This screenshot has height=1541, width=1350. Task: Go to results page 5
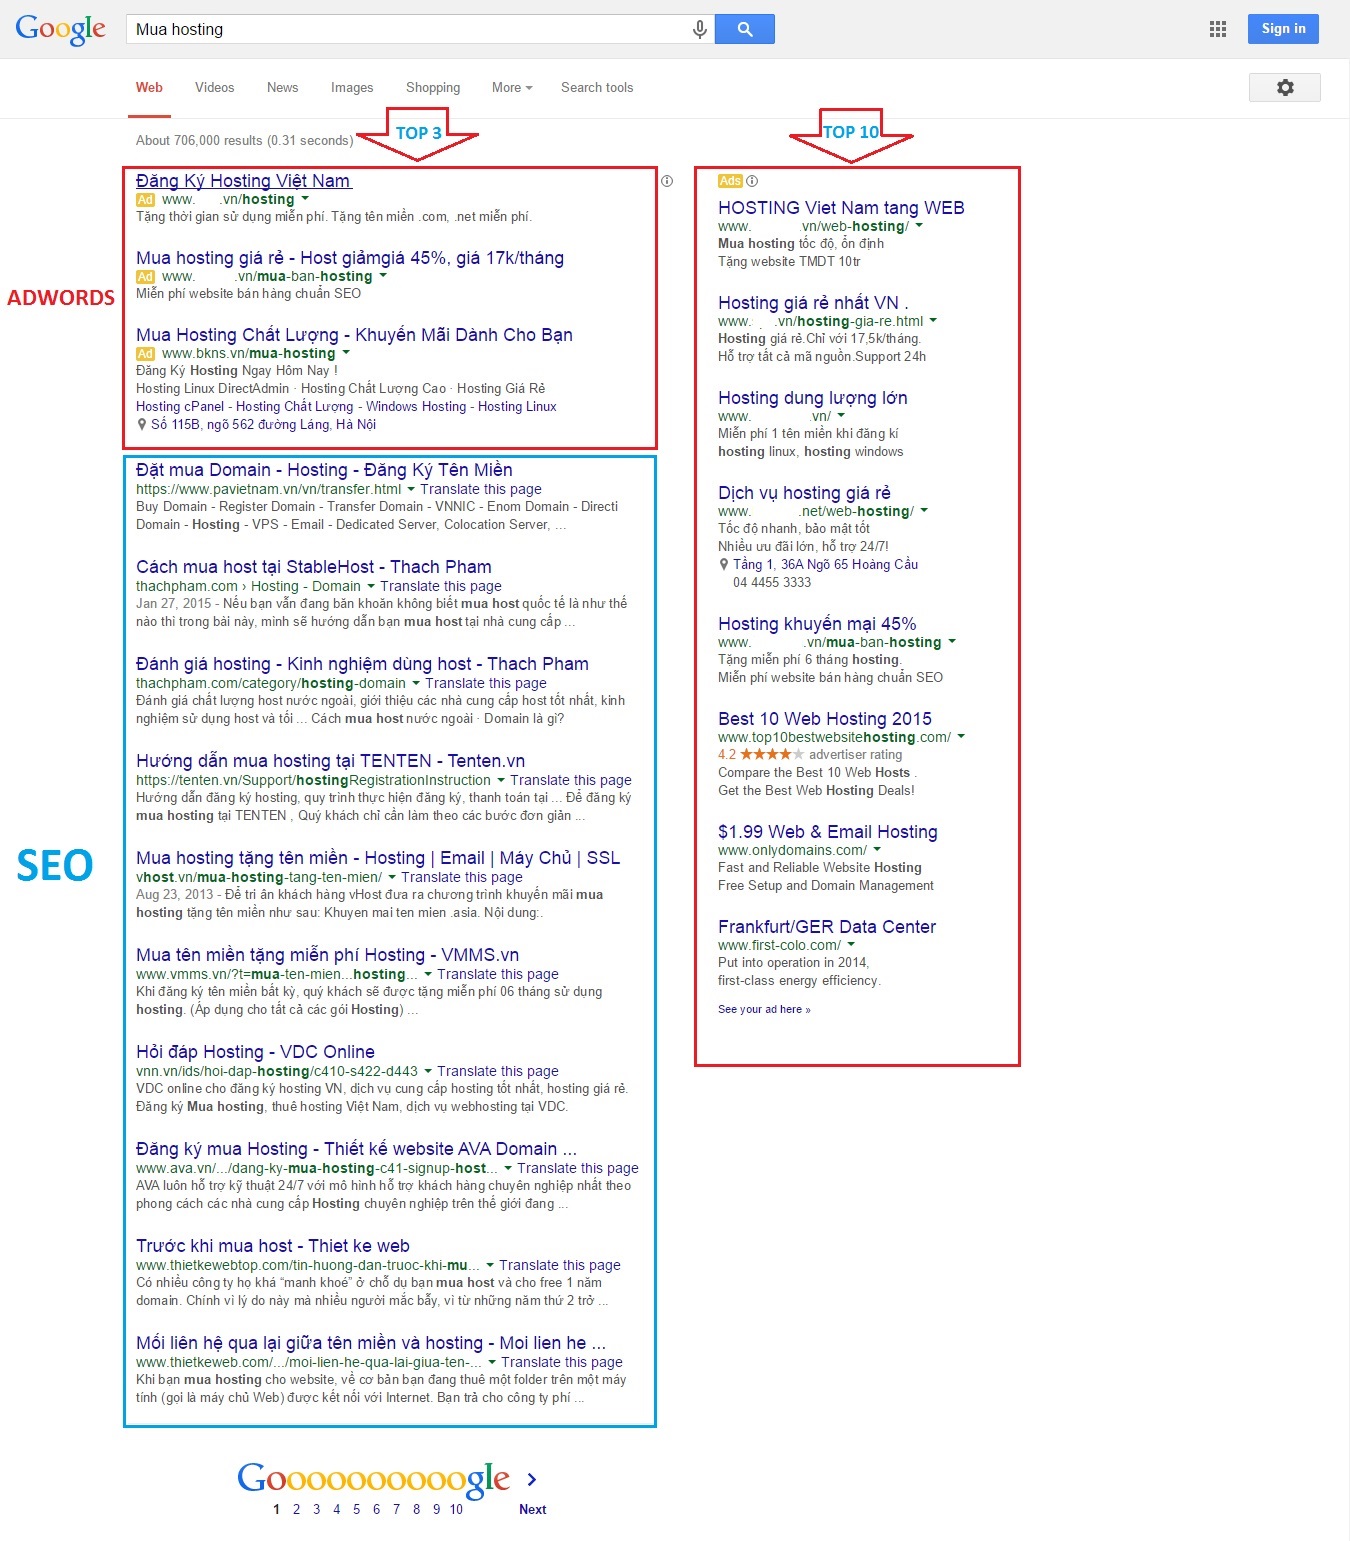click(x=356, y=1510)
